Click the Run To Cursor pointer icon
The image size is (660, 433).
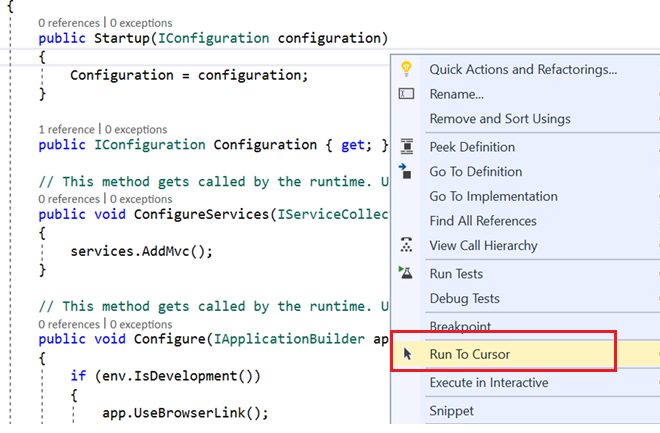[406, 353]
